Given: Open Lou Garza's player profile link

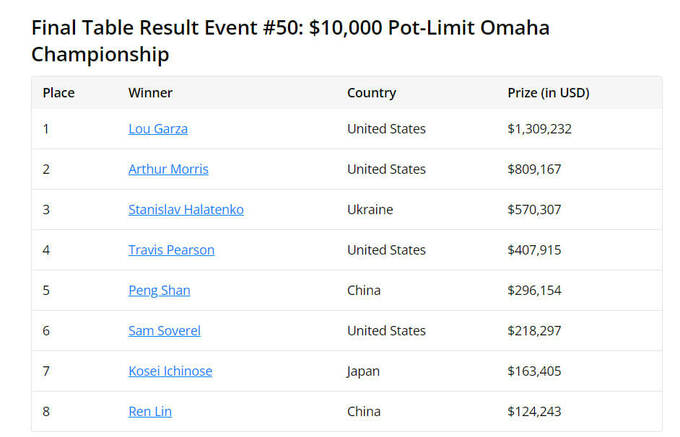Looking at the screenshot, I should [158, 129].
